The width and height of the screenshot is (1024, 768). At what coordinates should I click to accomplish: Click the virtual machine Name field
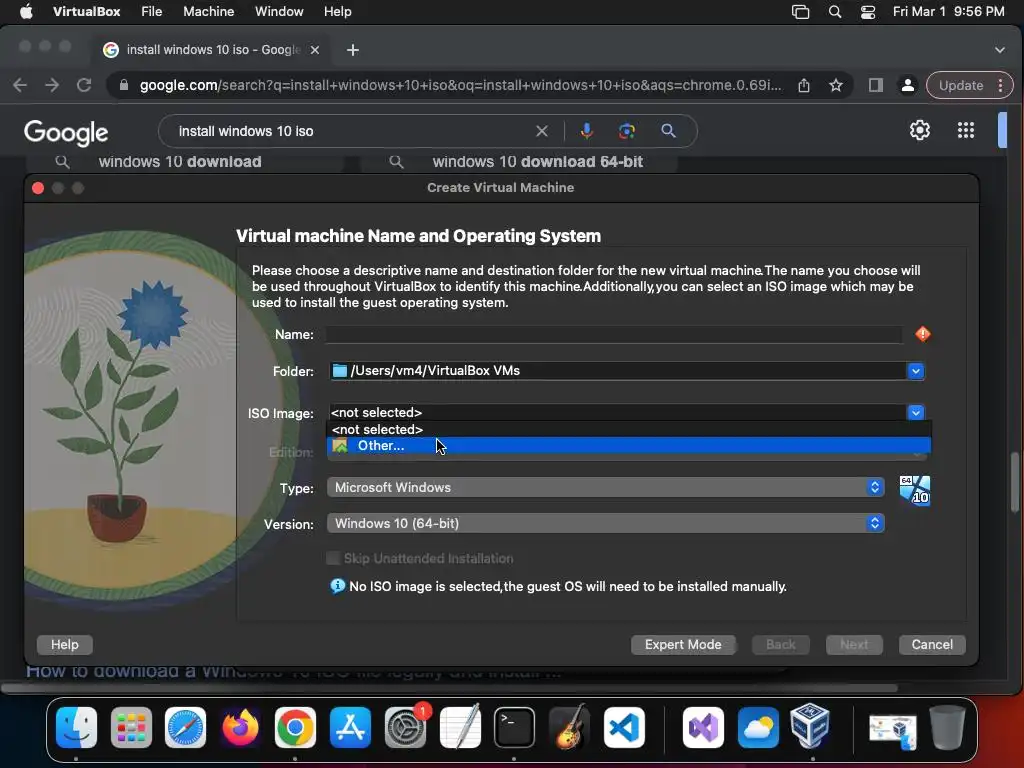pyautogui.click(x=615, y=334)
